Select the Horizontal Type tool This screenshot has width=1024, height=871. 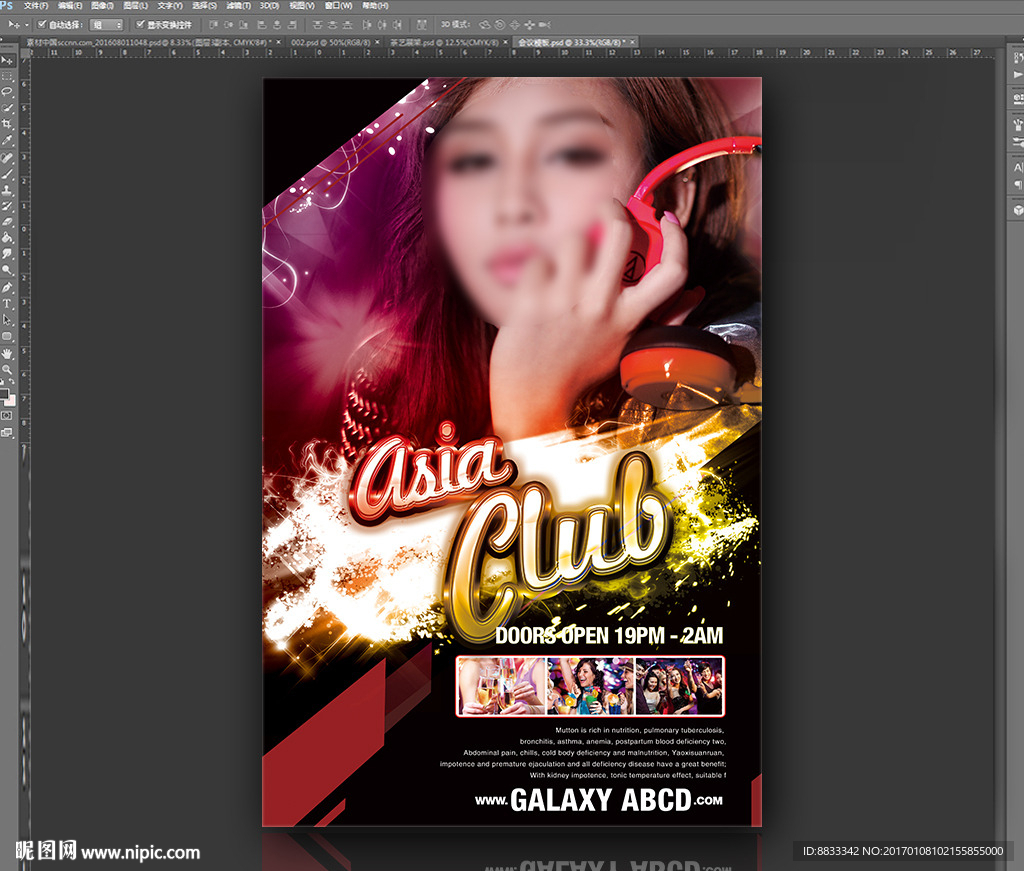(7, 304)
